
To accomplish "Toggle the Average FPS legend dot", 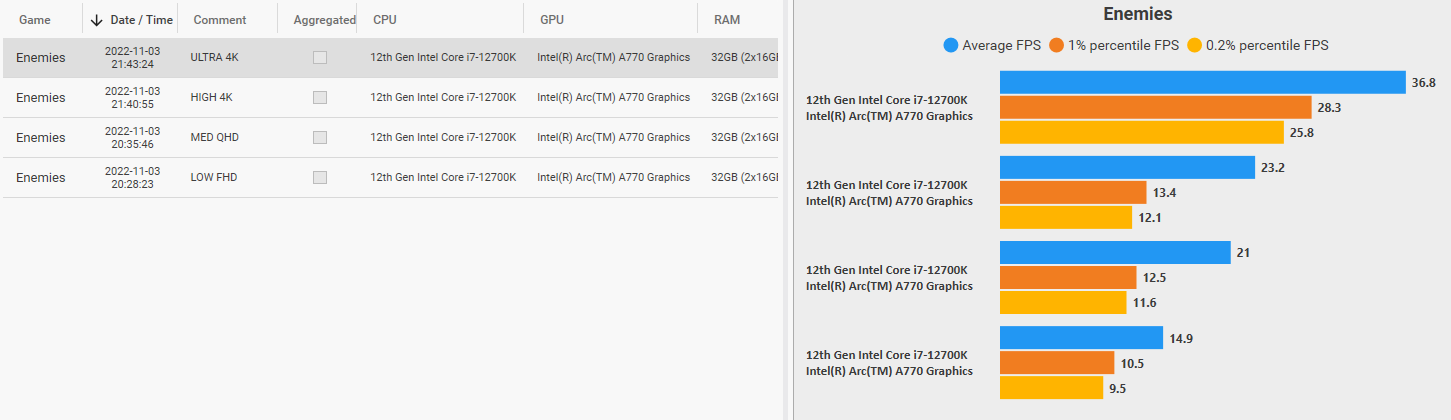I will [951, 45].
